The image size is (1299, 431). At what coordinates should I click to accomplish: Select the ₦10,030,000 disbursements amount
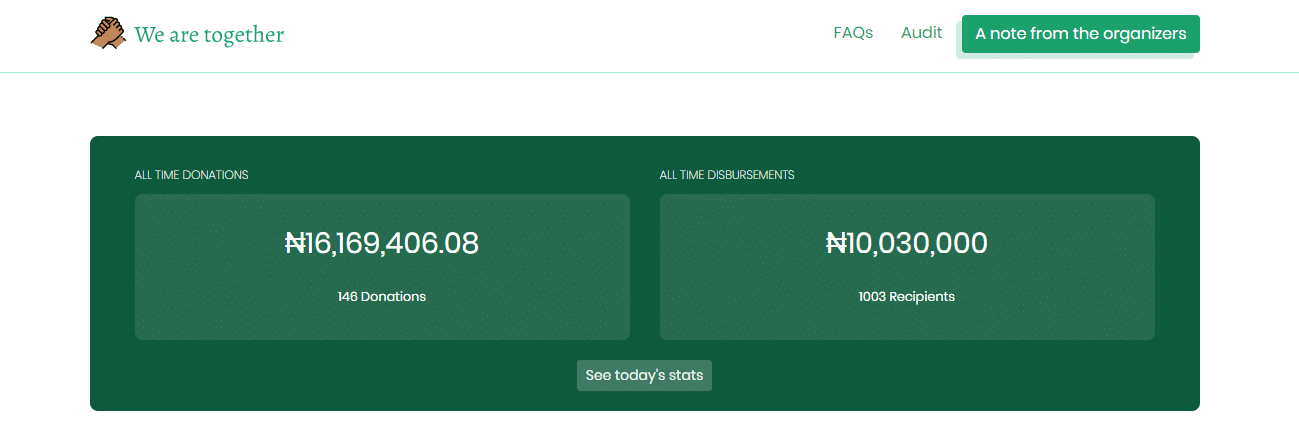coord(907,243)
